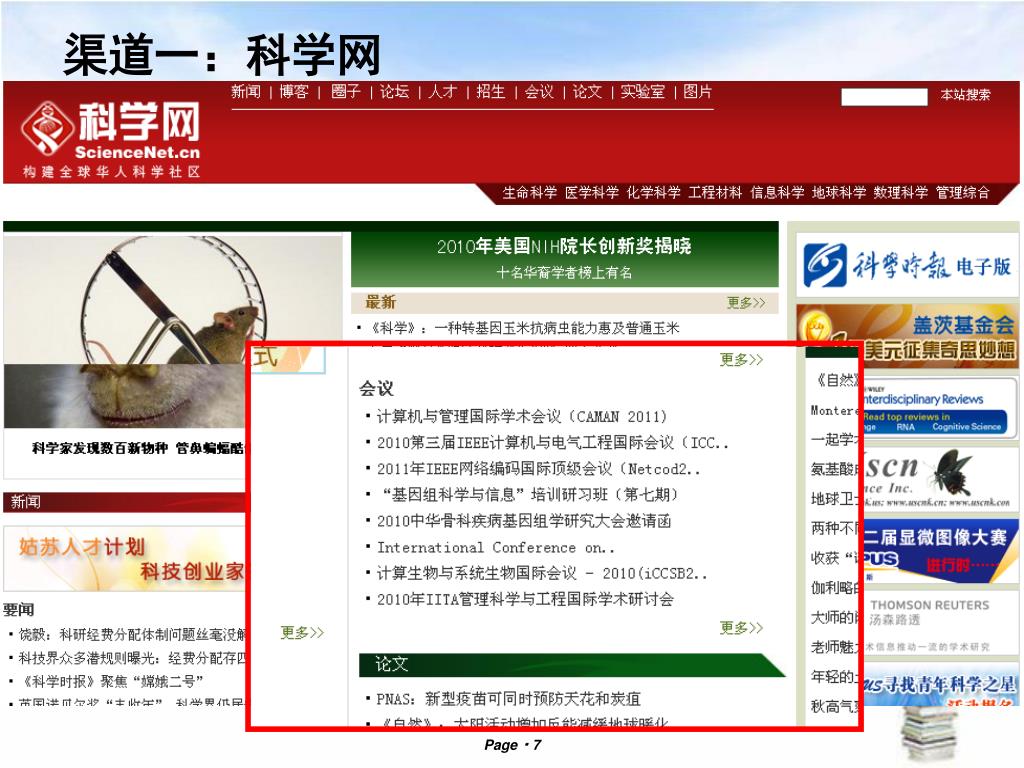Open PNAS 新型疫苗 paper link

click(x=508, y=699)
